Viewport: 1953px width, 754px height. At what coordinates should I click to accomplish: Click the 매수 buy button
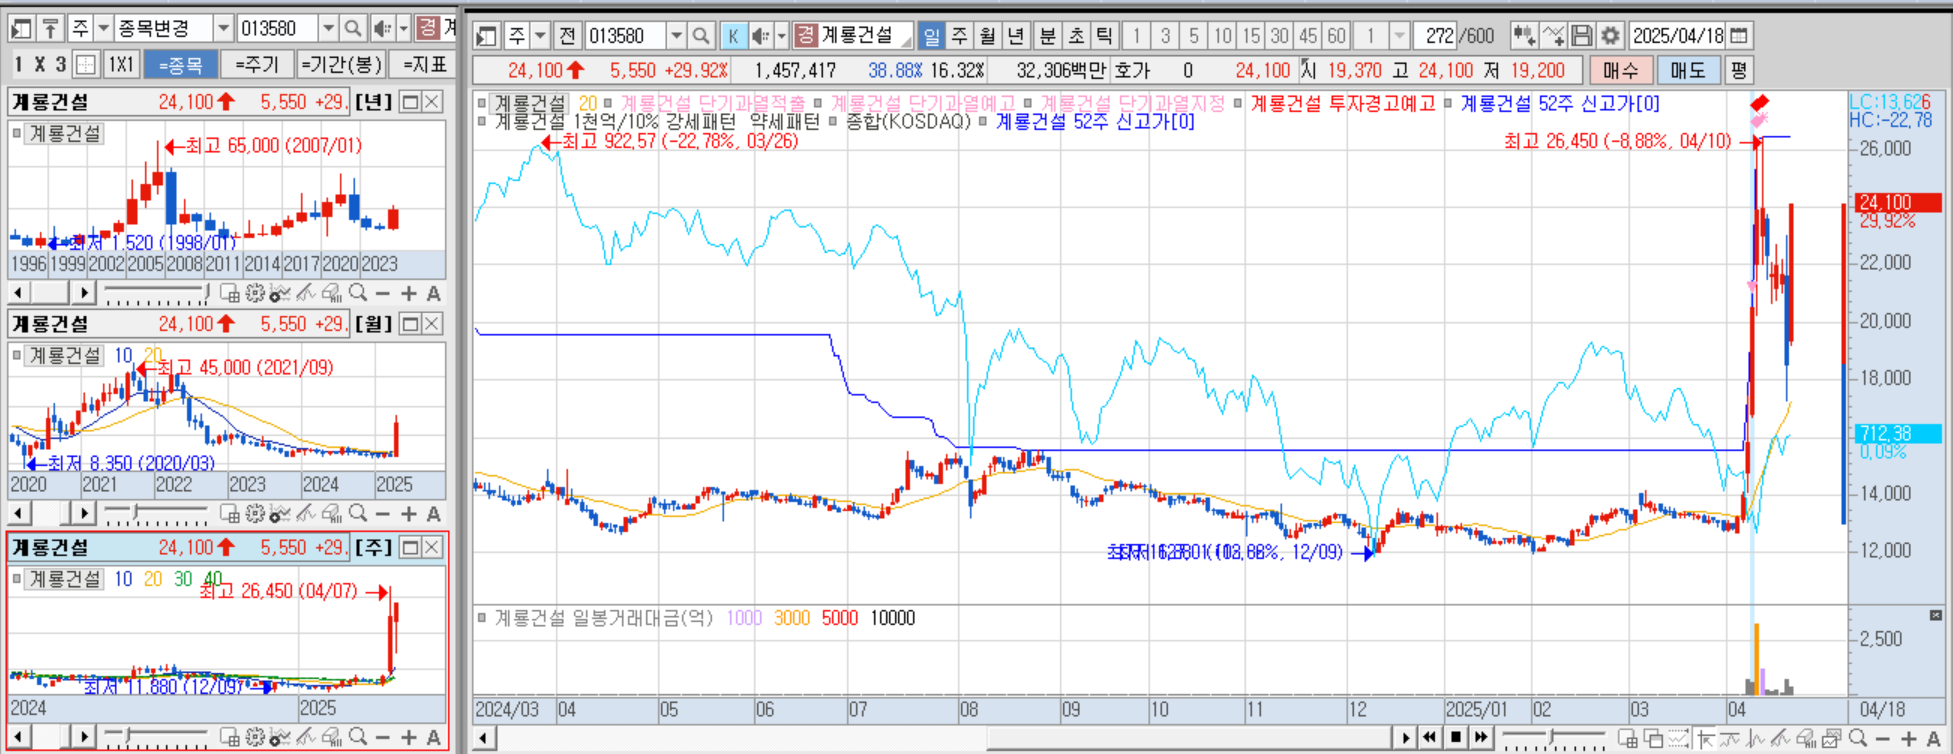coord(1620,70)
